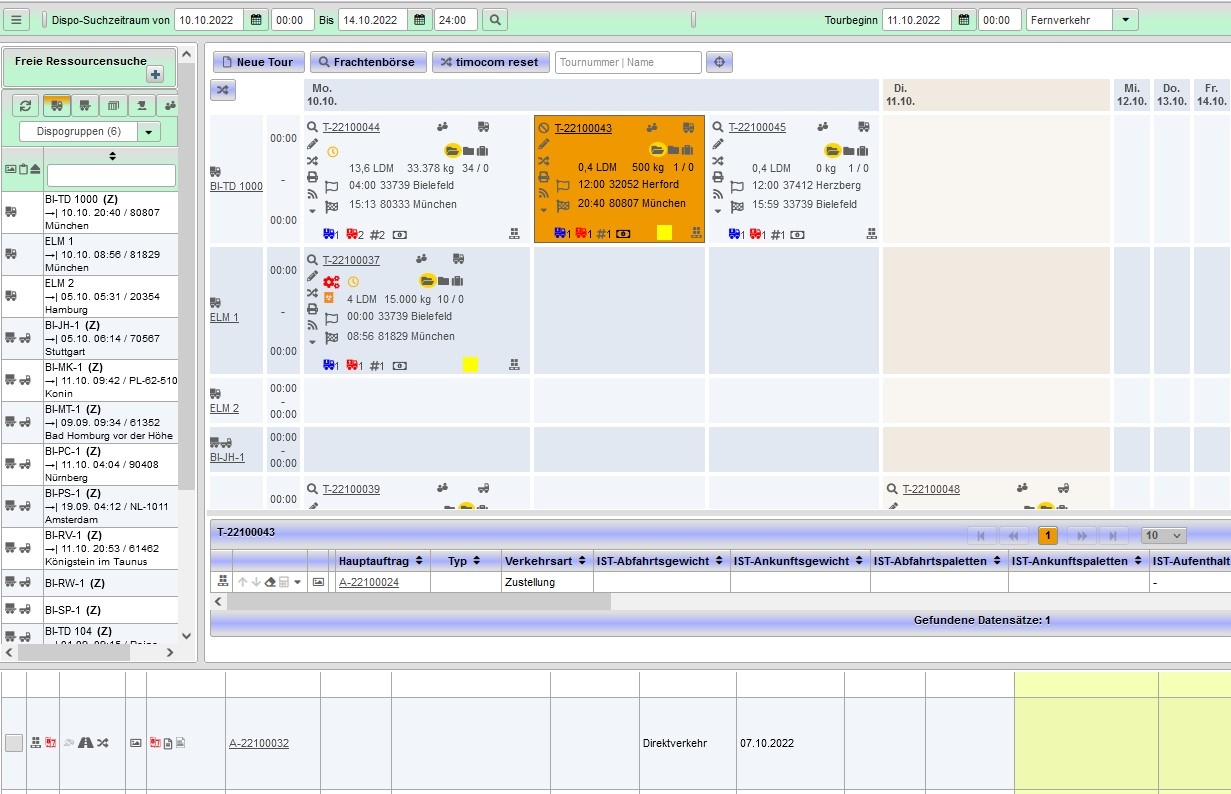Click the Neue Tour button
The width and height of the screenshot is (1231, 794).
tap(257, 62)
